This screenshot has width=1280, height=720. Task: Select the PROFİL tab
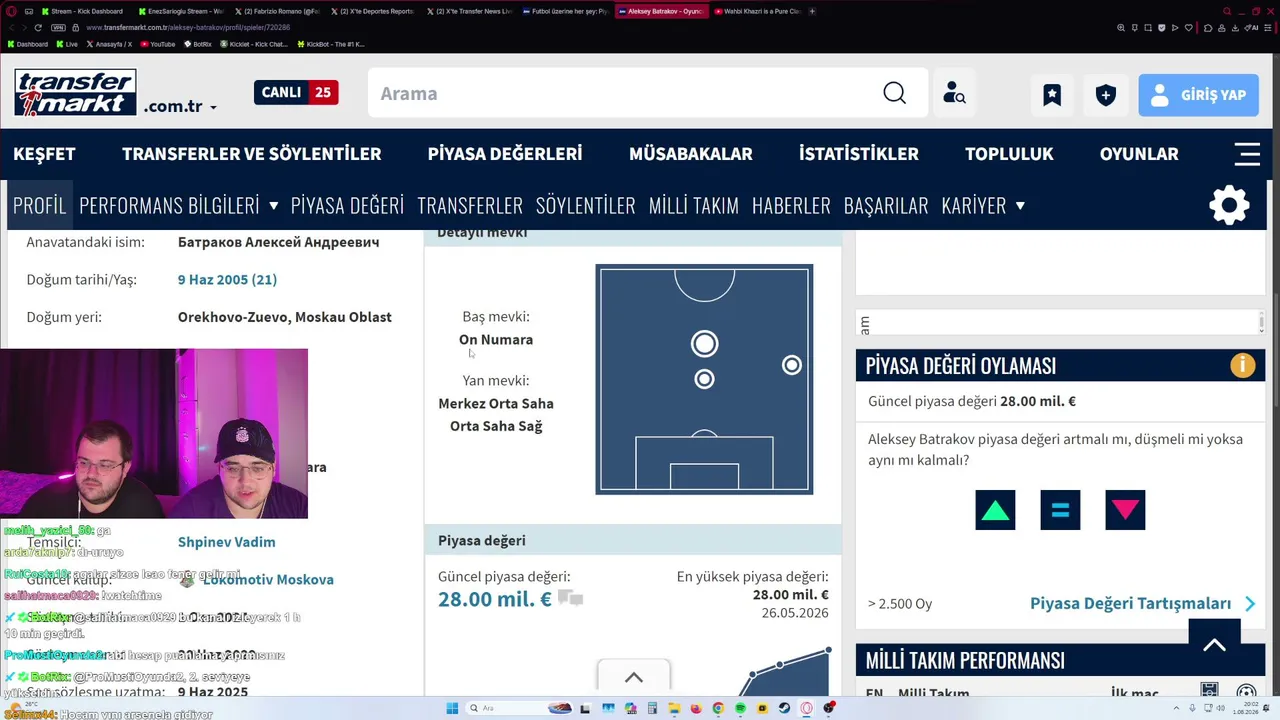pos(39,205)
